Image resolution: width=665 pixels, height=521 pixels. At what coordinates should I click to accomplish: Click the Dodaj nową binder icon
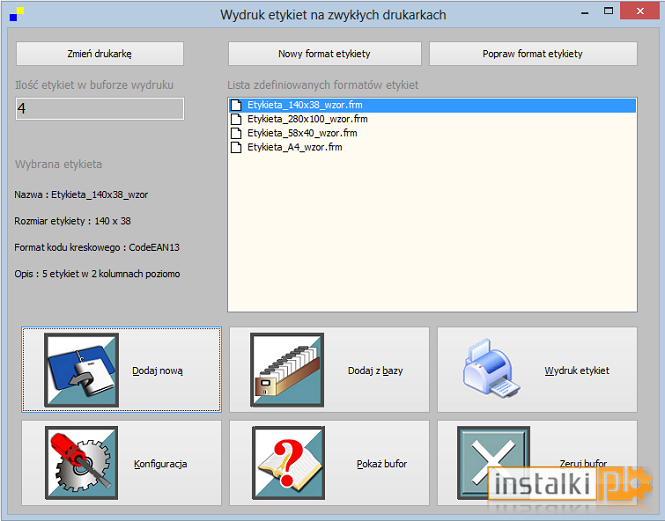(x=81, y=370)
